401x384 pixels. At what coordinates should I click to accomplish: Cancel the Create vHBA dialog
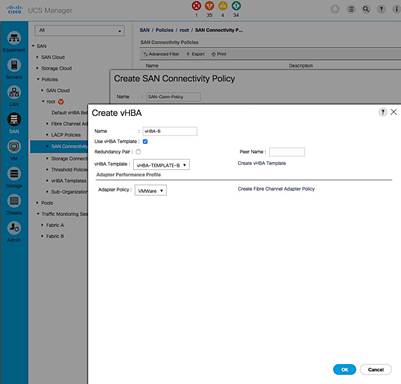point(376,369)
